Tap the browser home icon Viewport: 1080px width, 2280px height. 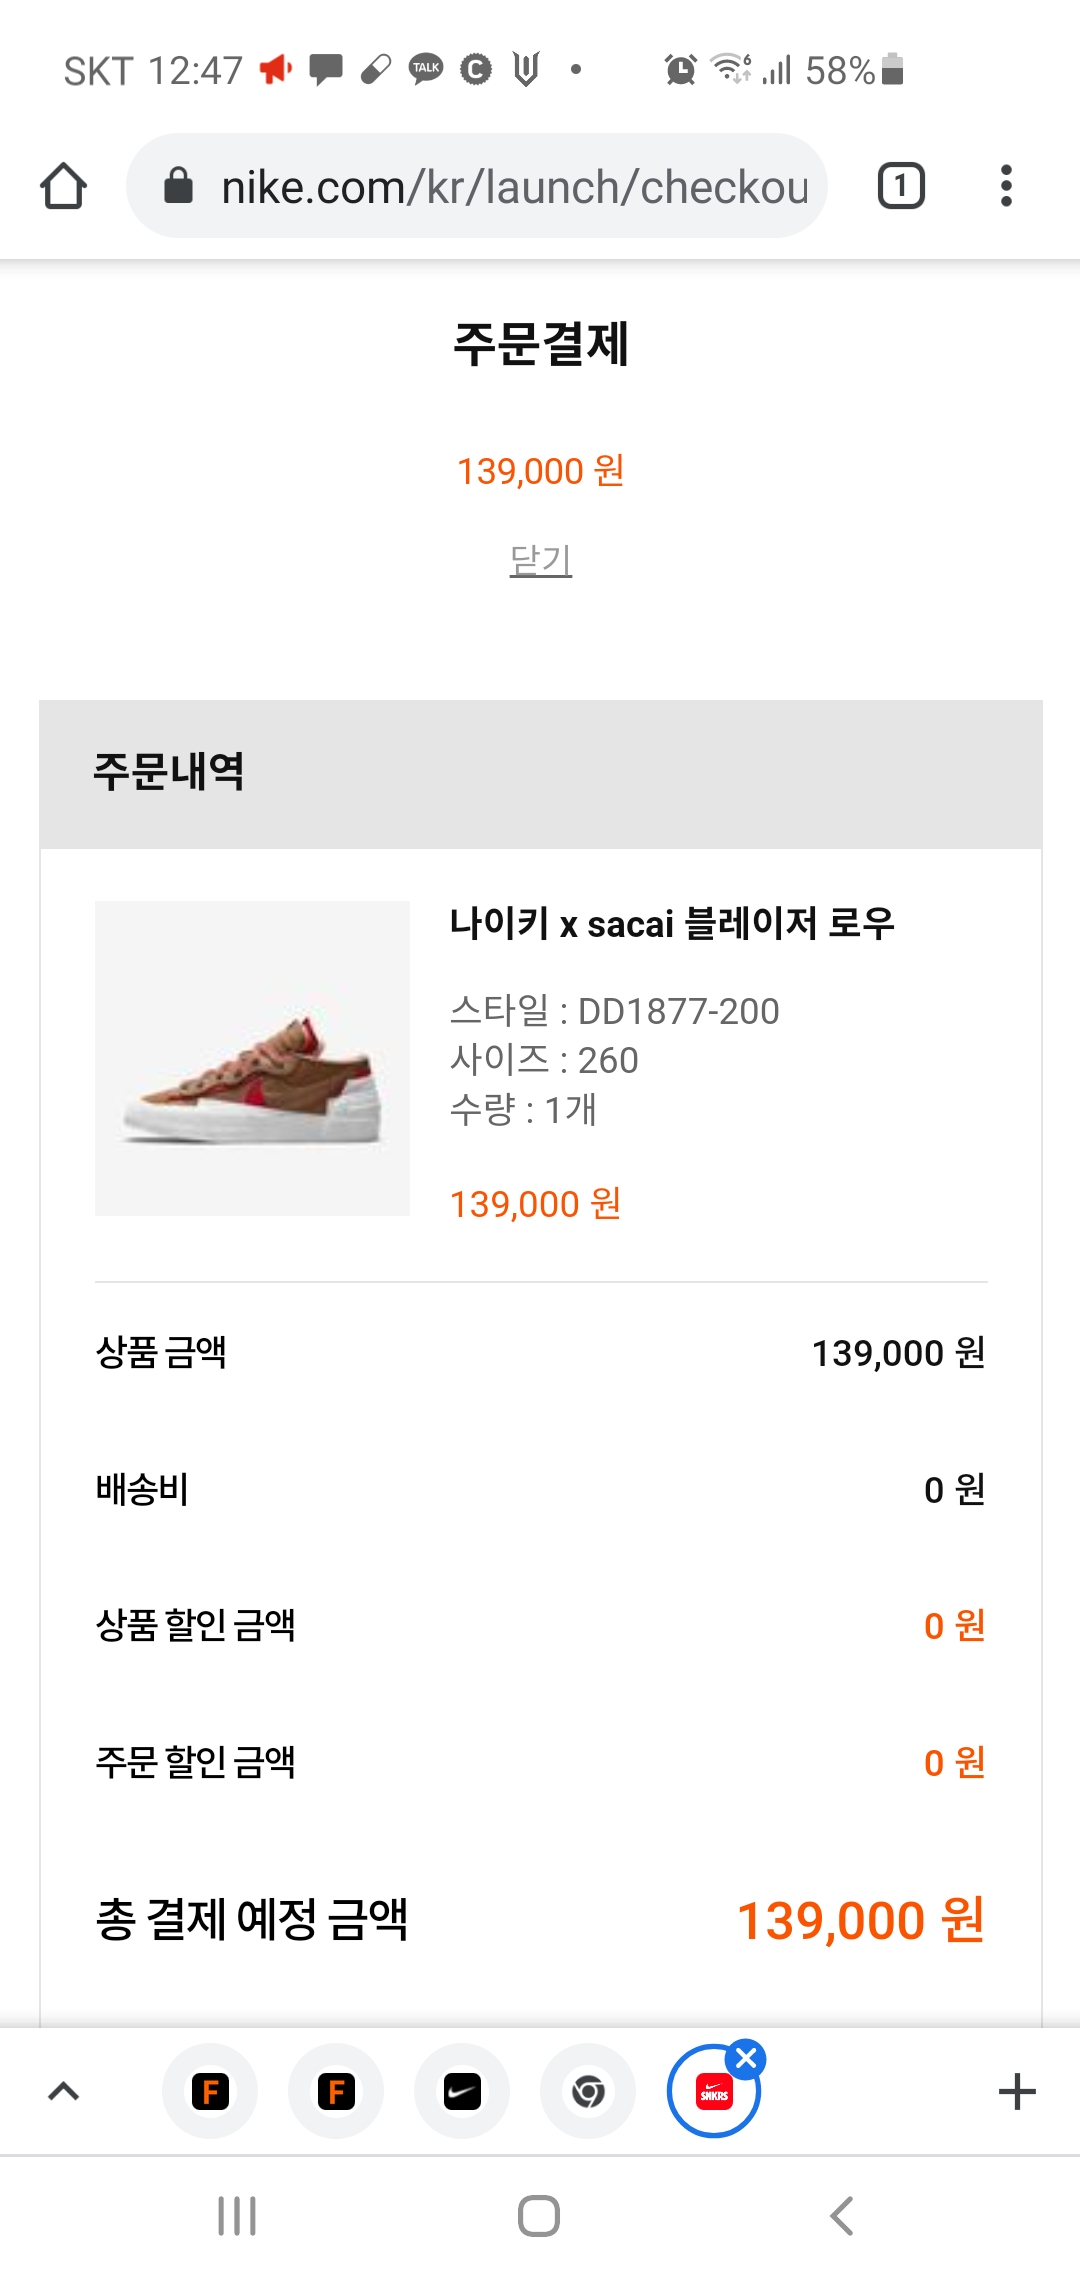[63, 186]
